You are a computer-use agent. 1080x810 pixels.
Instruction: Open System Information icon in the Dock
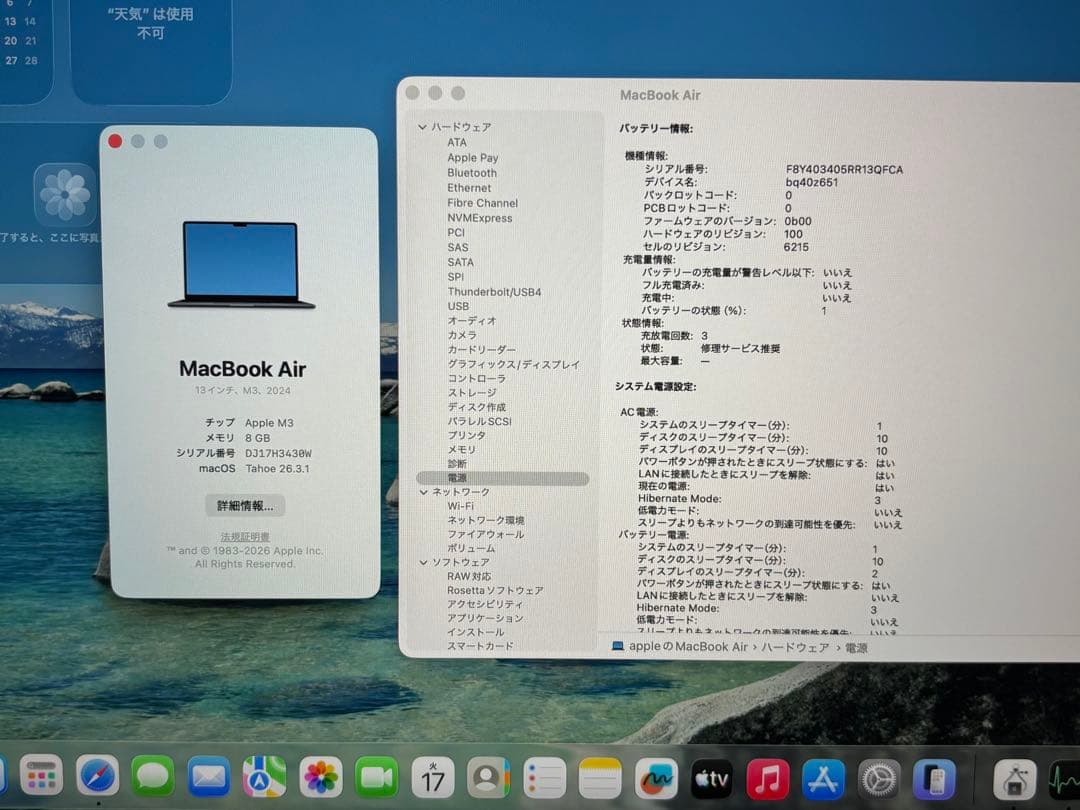(x=1015, y=780)
